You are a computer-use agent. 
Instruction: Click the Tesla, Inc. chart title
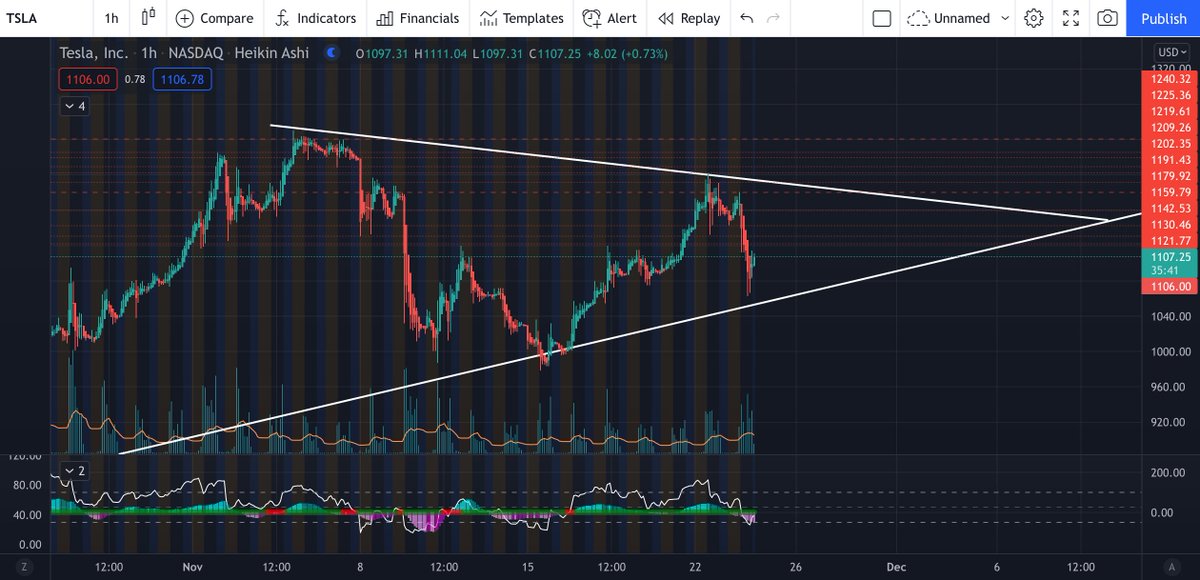click(x=96, y=52)
